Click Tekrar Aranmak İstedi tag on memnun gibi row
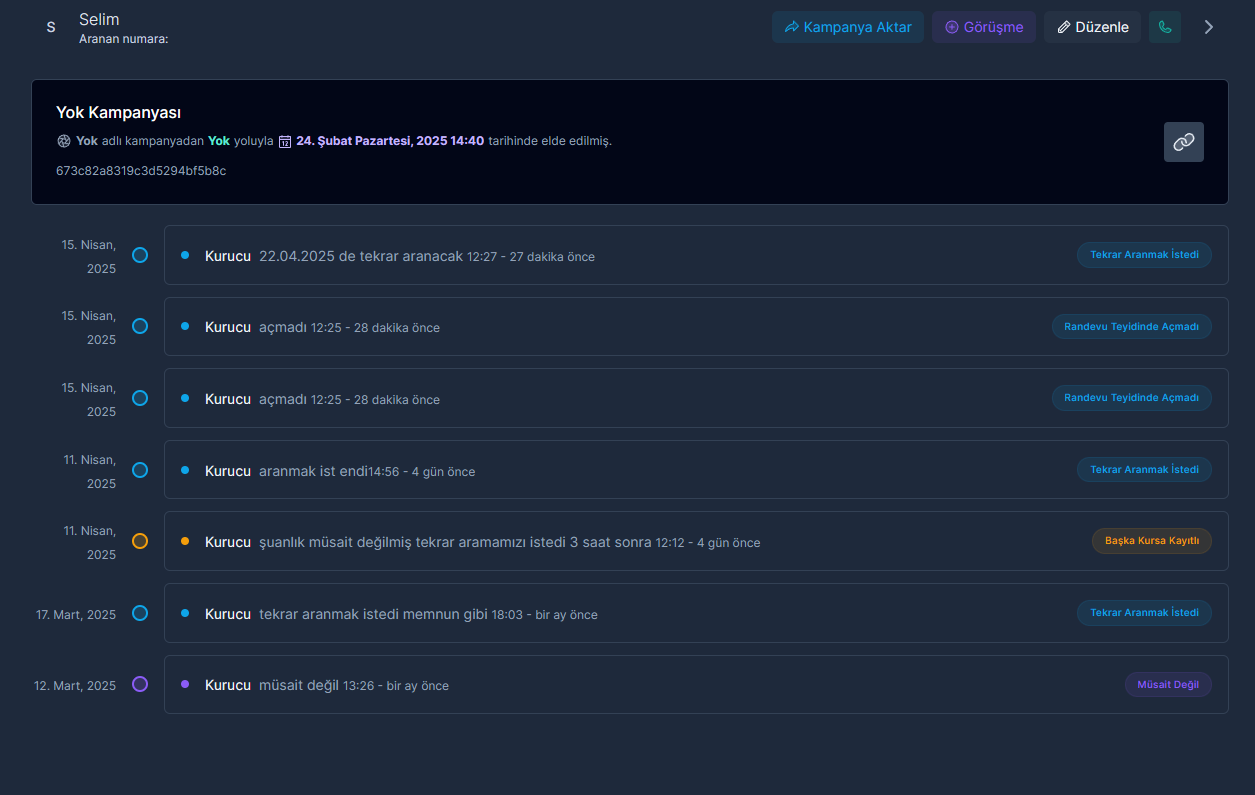1255x795 pixels. pos(1144,612)
